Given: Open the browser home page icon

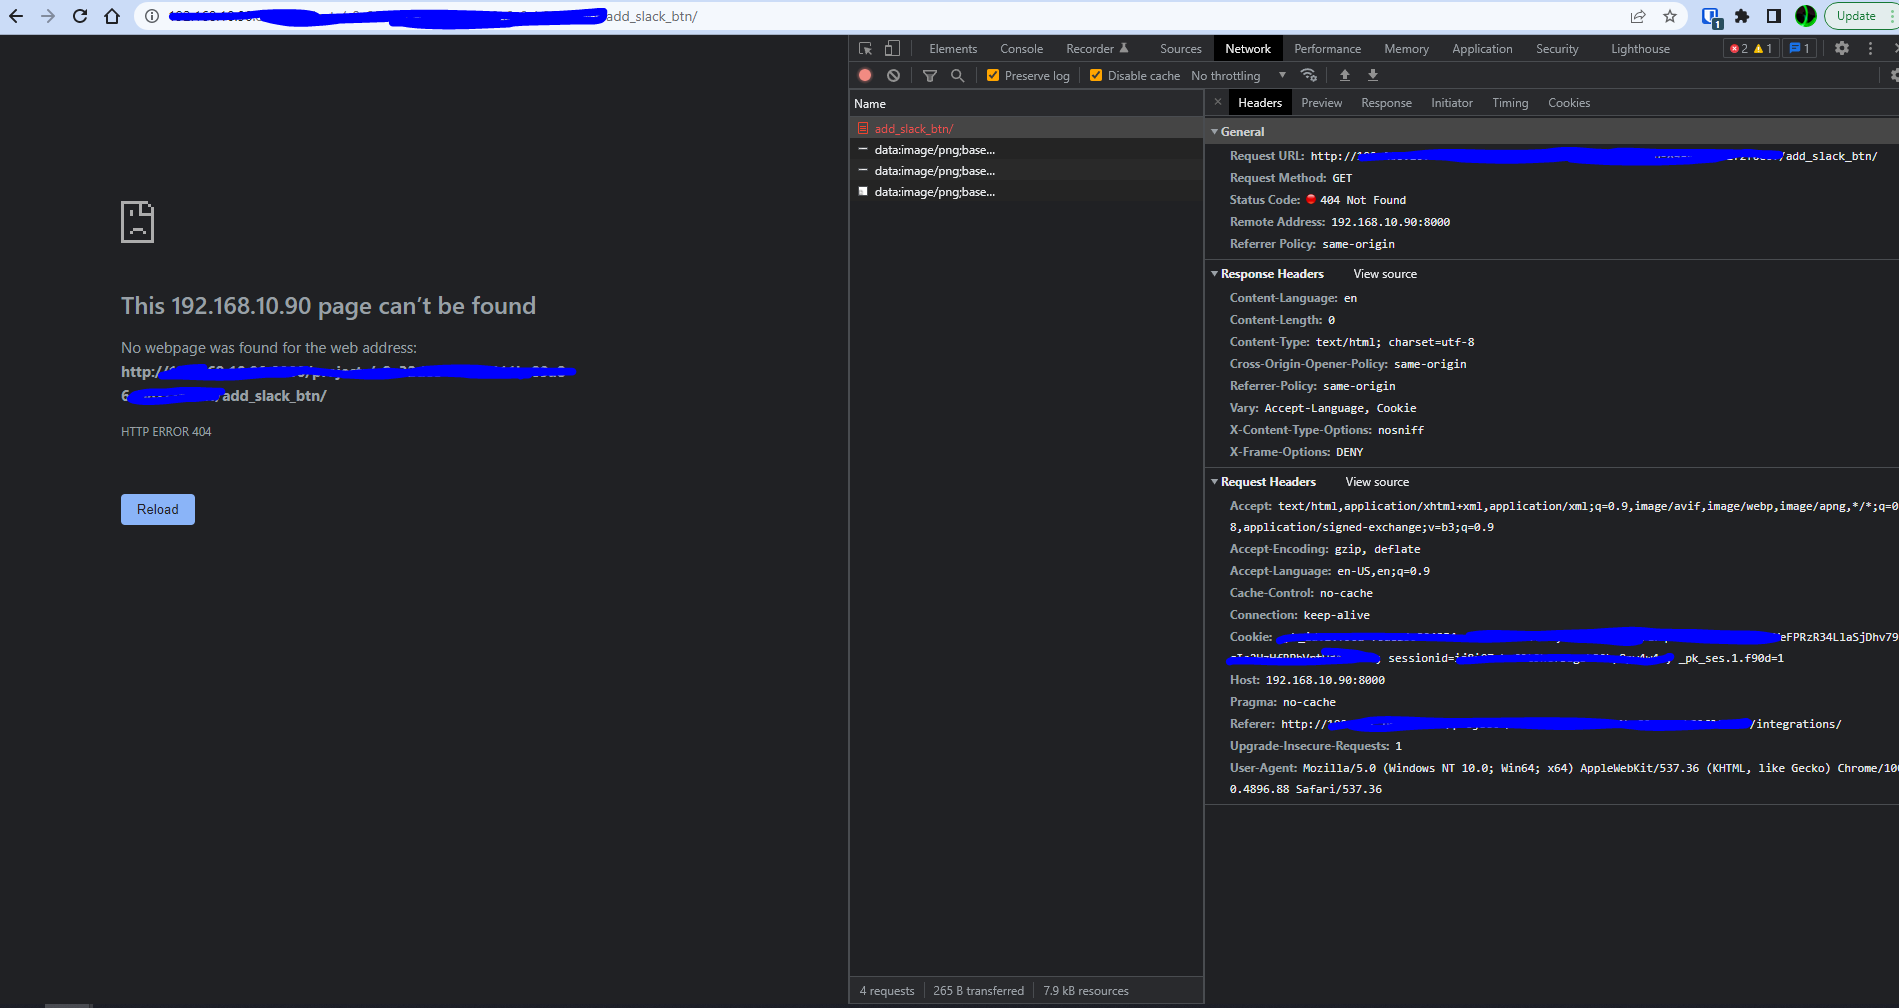Looking at the screenshot, I should 112,16.
